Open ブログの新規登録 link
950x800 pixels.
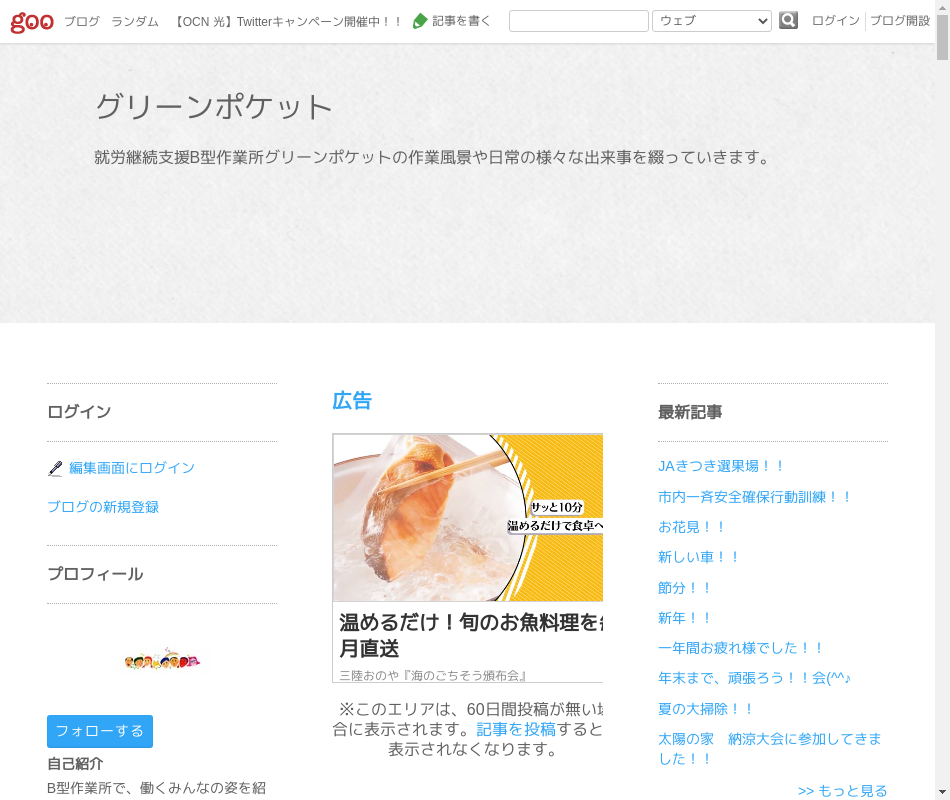point(103,507)
